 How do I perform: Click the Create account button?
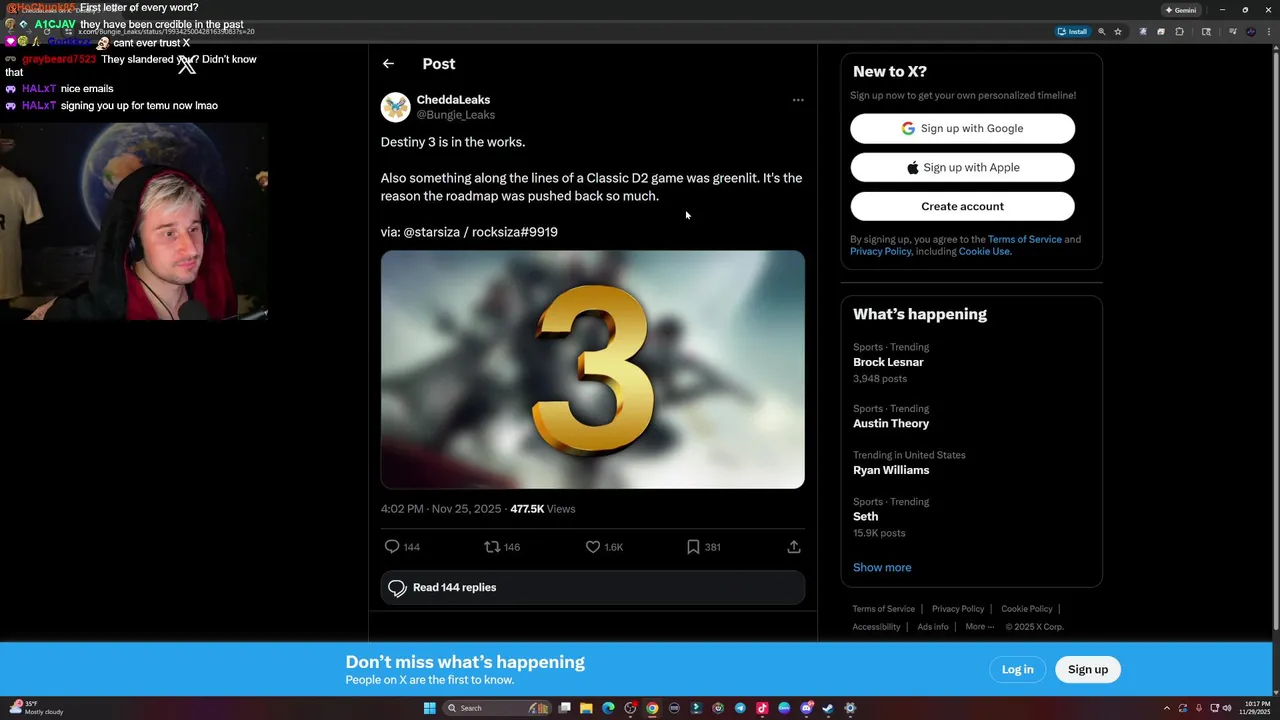962,206
